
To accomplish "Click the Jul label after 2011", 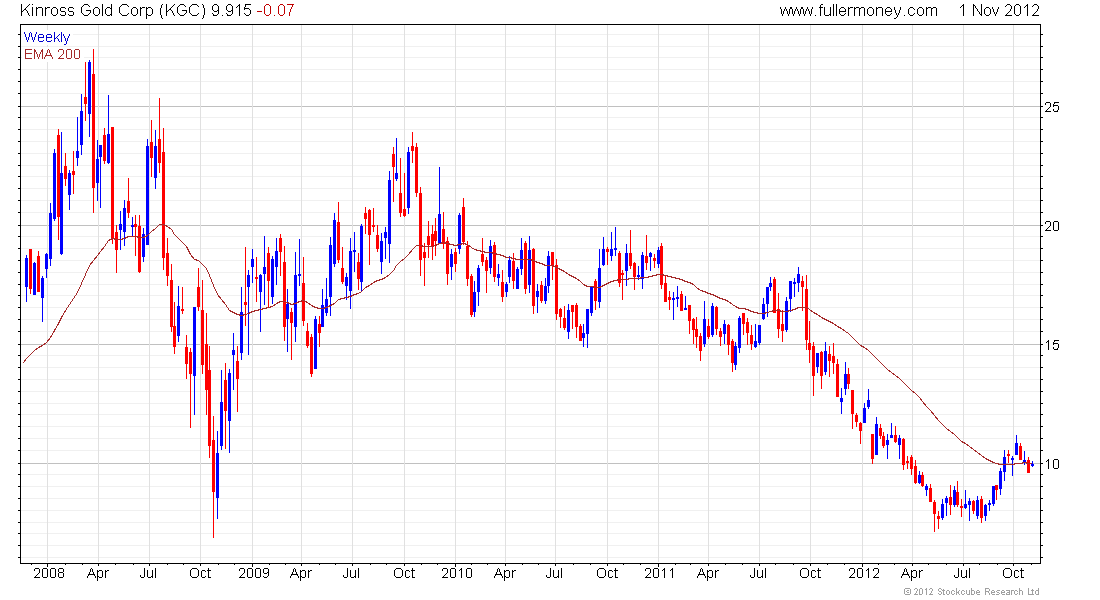I will (x=758, y=573).
